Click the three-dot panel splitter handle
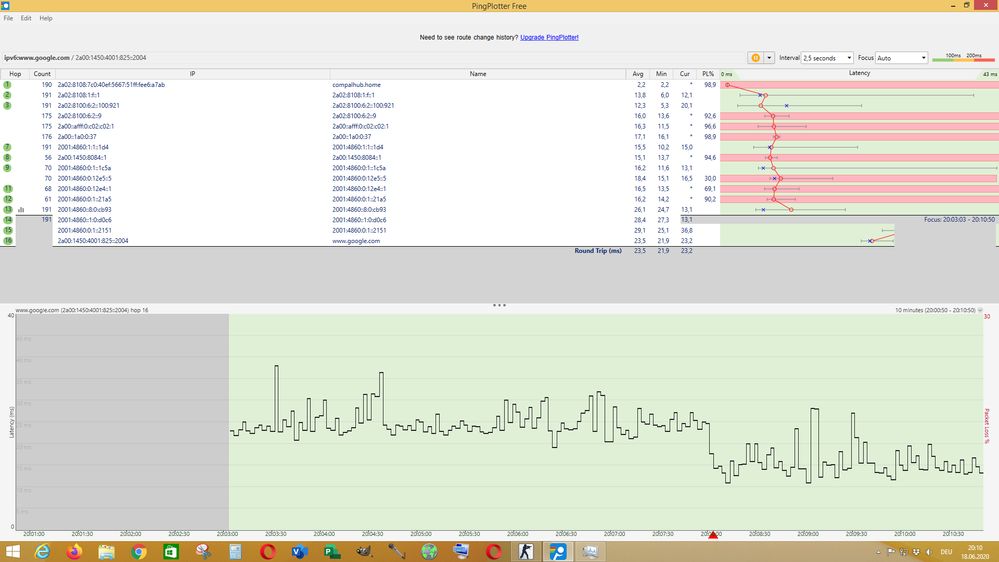This screenshot has width=999, height=562. coord(499,305)
